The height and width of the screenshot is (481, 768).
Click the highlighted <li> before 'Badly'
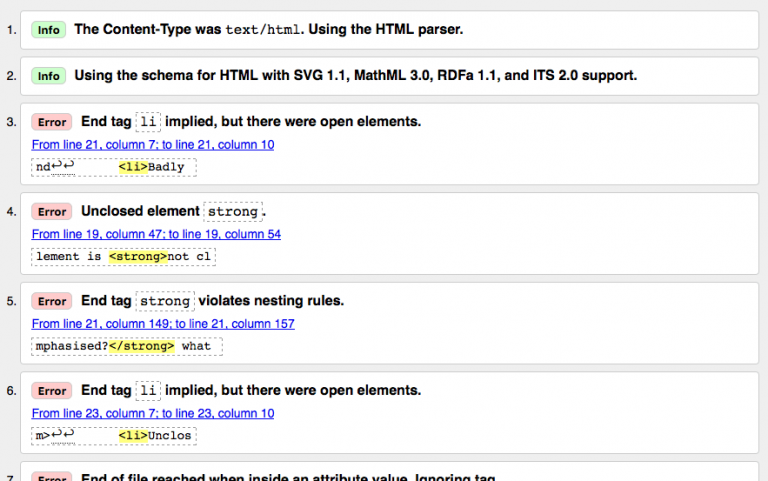tap(132, 167)
